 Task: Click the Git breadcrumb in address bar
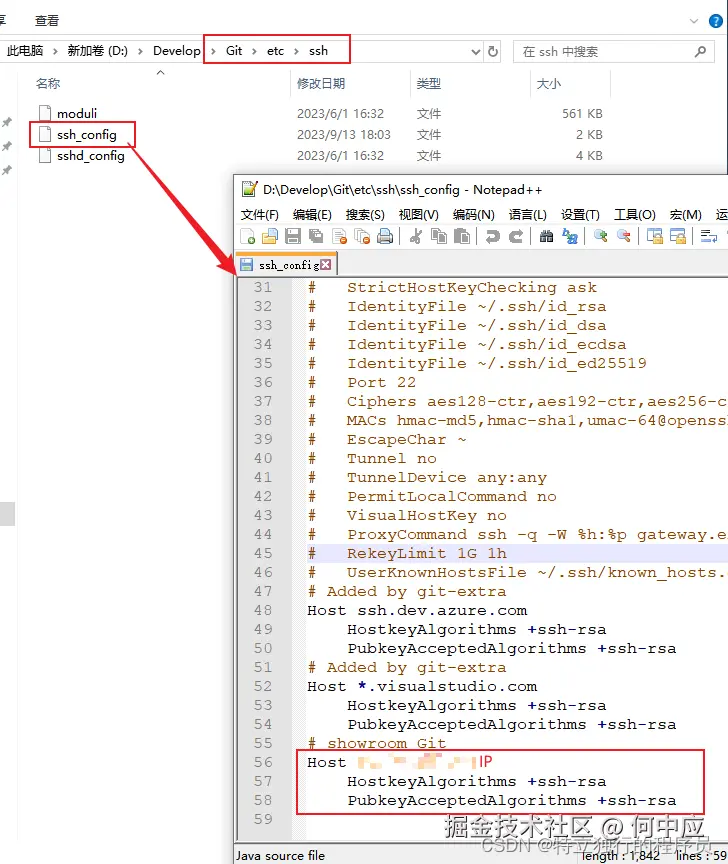coord(234,51)
